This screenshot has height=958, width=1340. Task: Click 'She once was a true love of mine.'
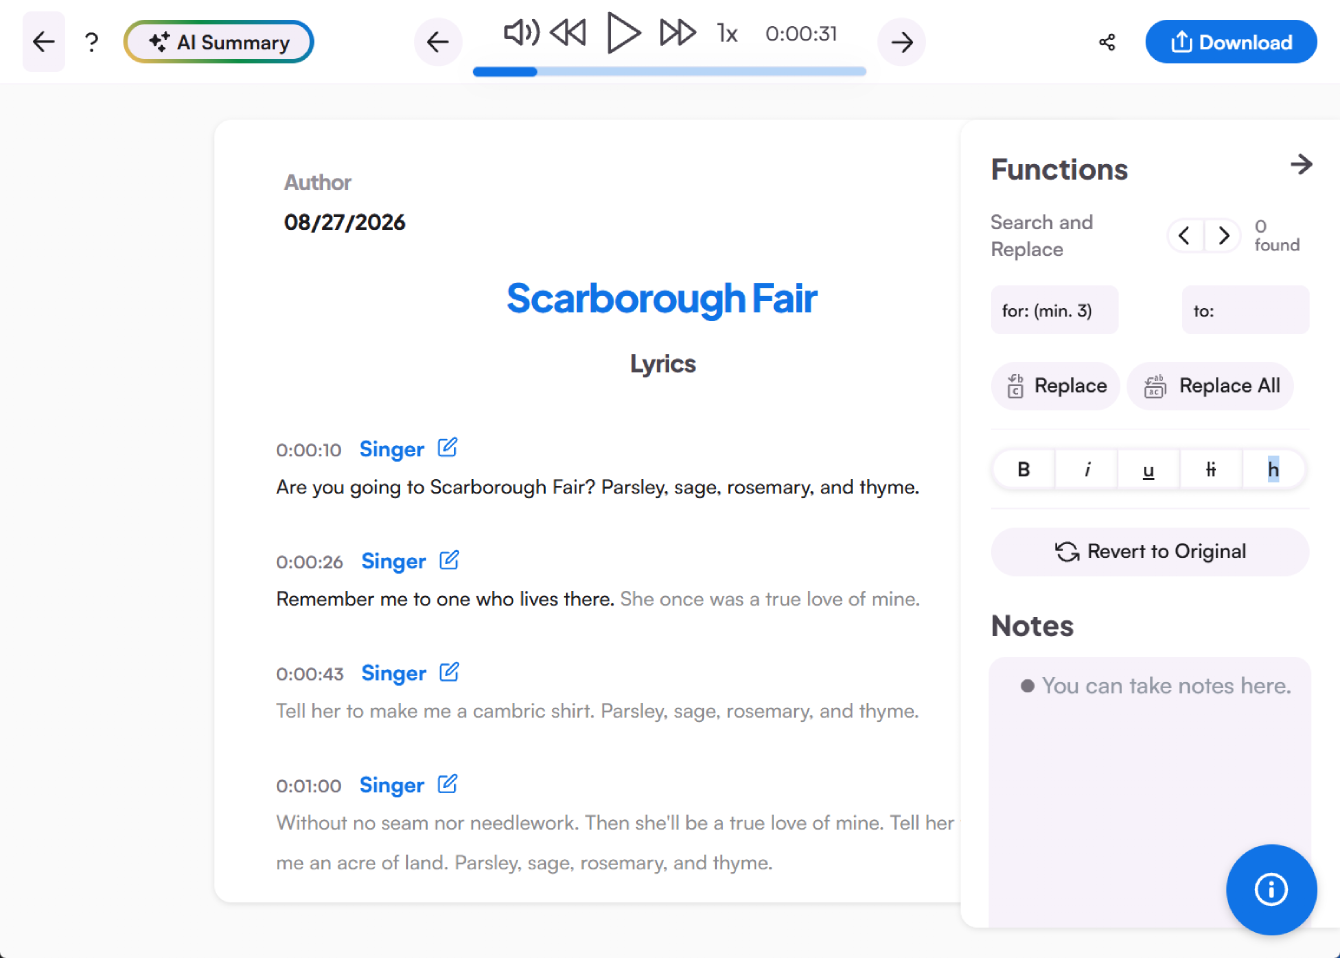tap(770, 599)
